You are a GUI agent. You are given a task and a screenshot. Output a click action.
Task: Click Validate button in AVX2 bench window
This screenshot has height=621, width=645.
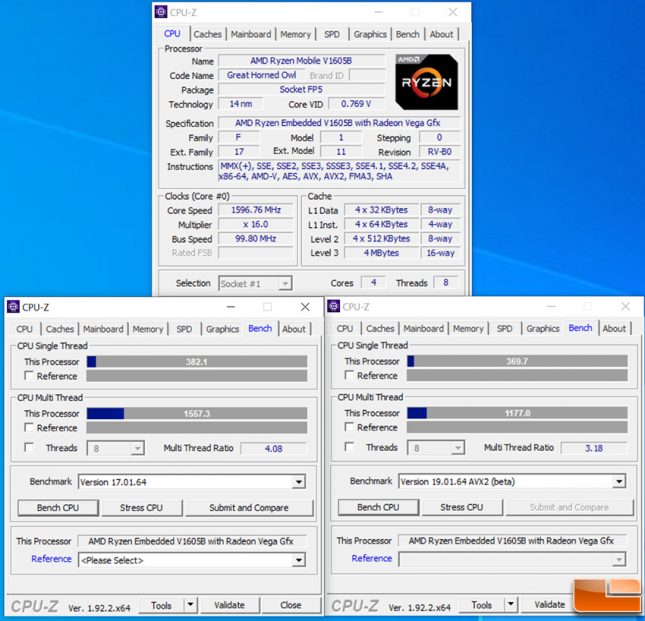[550, 605]
